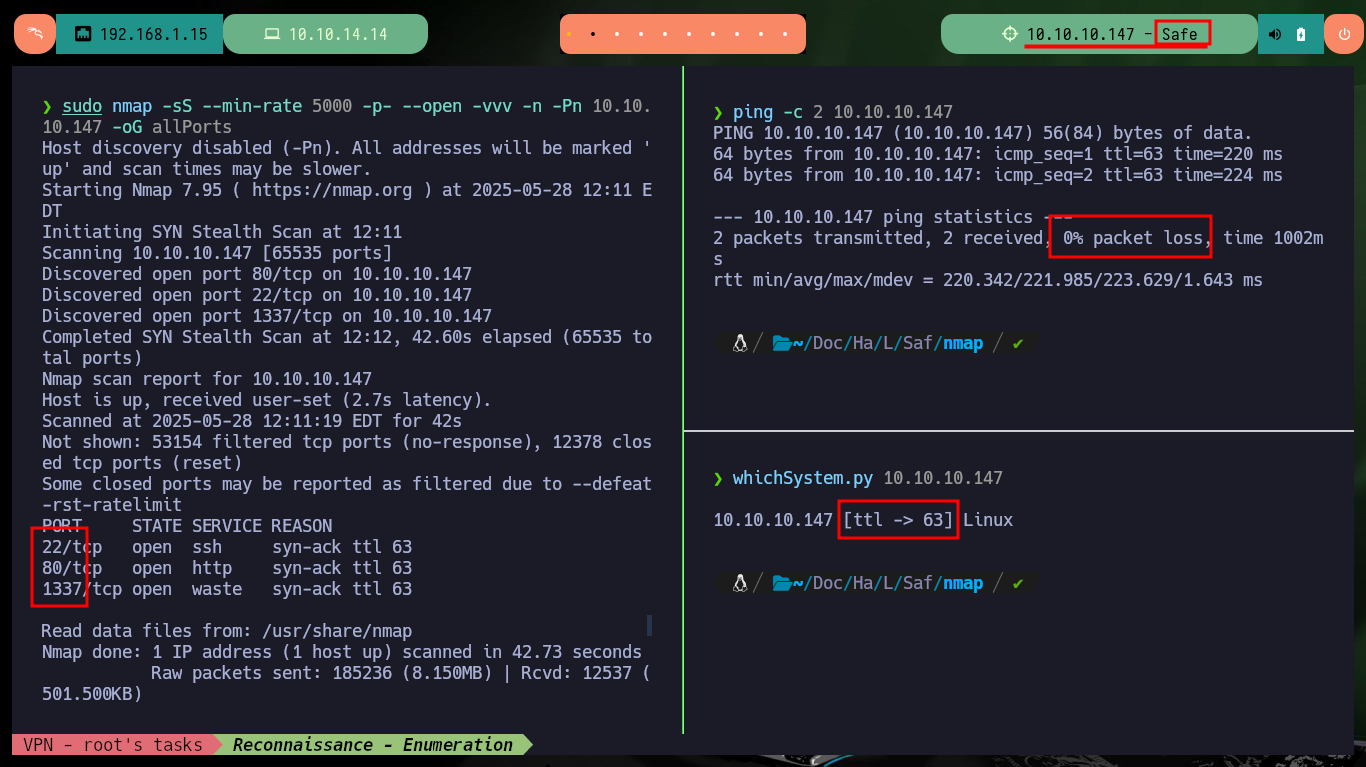This screenshot has width=1366, height=767.
Task: Click "Nmap scan report for 10.10.10.147" line
Action: [x=207, y=379]
